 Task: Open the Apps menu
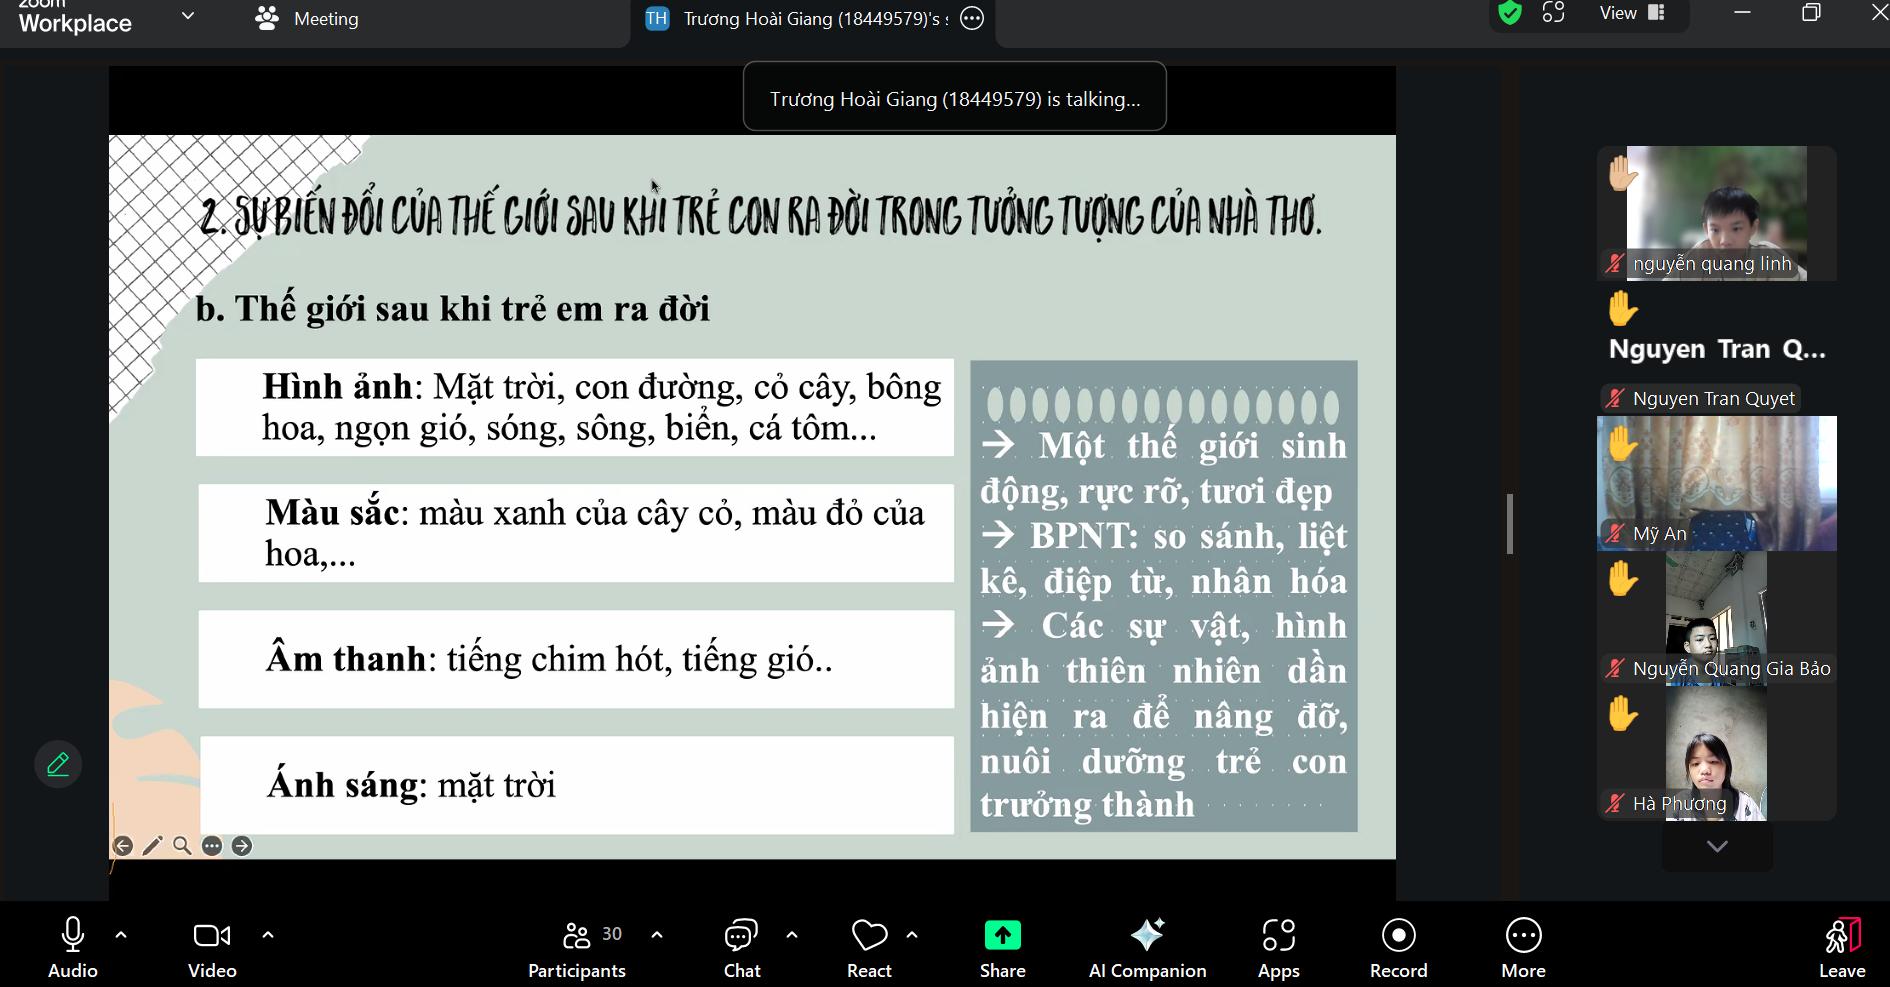tap(1278, 948)
